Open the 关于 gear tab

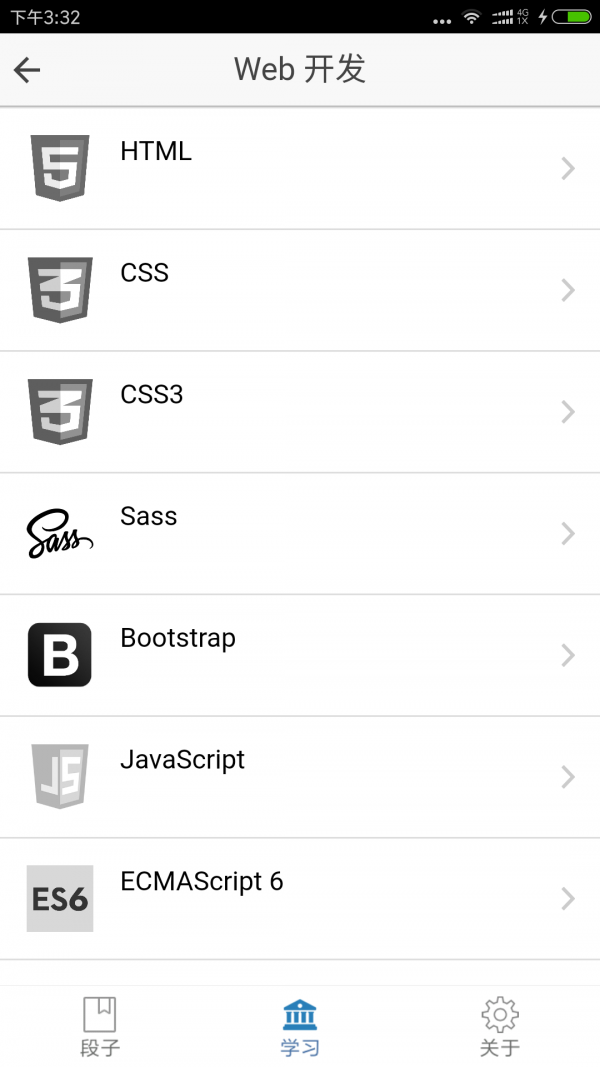click(x=500, y=1025)
